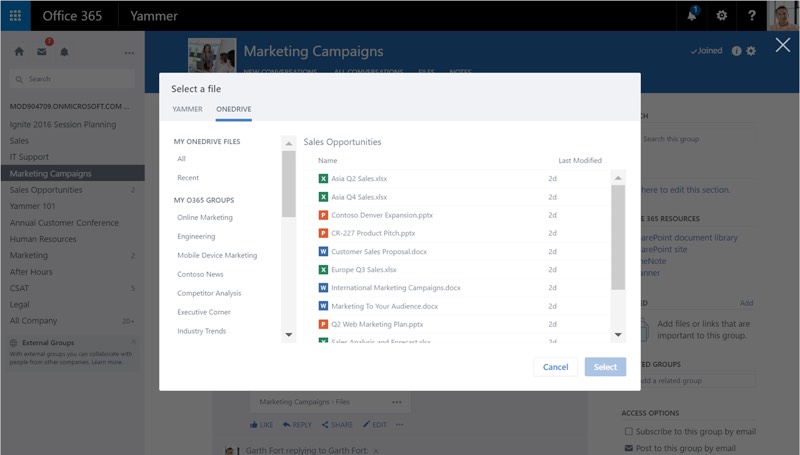
Task: Check Subscribe to this group by email
Action: pyautogui.click(x=627, y=431)
